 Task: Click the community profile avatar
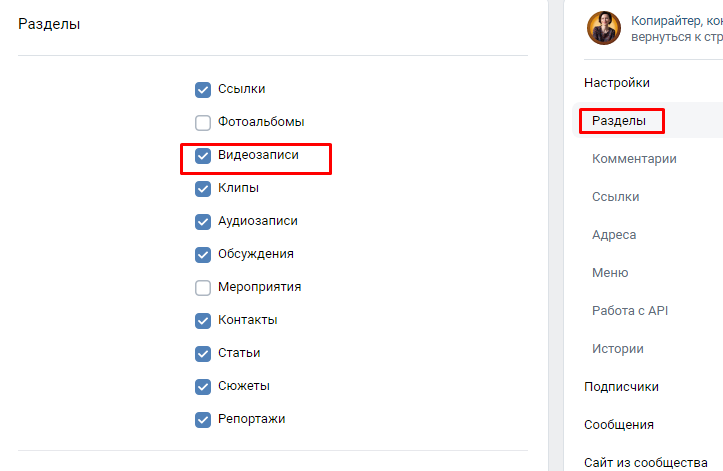(x=604, y=28)
